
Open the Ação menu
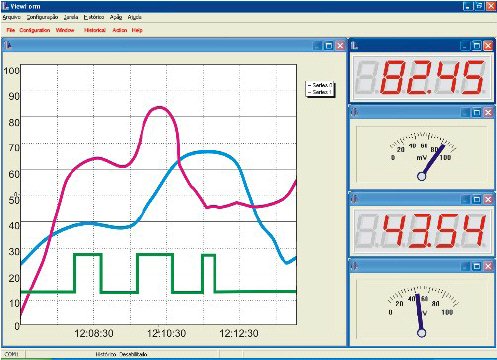116,17
